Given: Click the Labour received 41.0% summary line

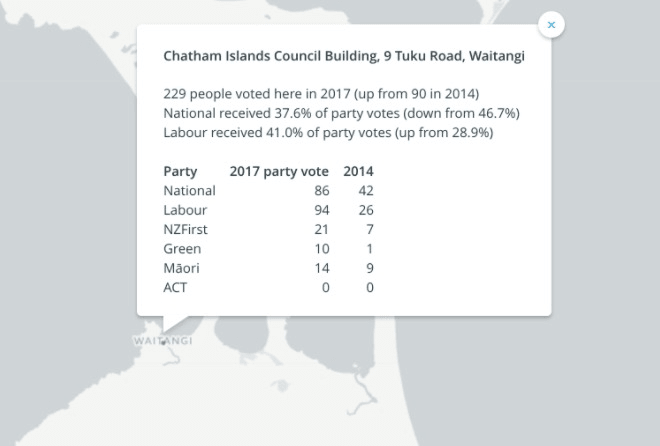Looking at the screenshot, I should click(x=328, y=132).
